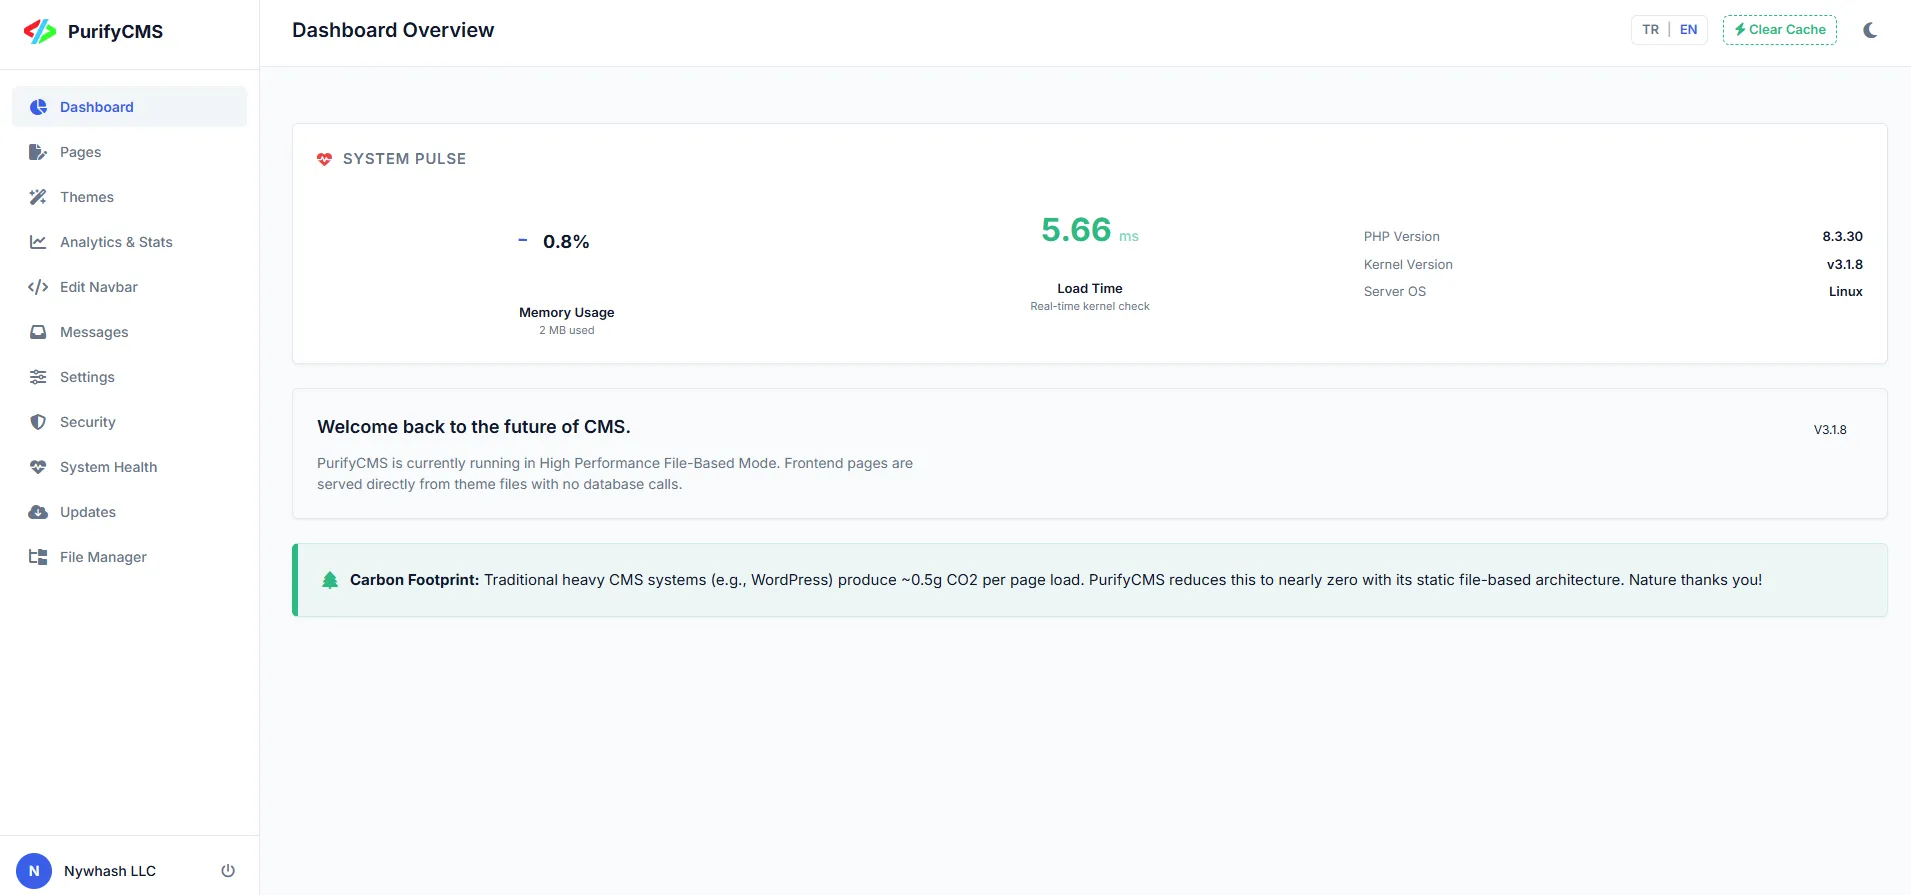Click the Kernel Version label
The image size is (1911, 895).
tap(1408, 265)
